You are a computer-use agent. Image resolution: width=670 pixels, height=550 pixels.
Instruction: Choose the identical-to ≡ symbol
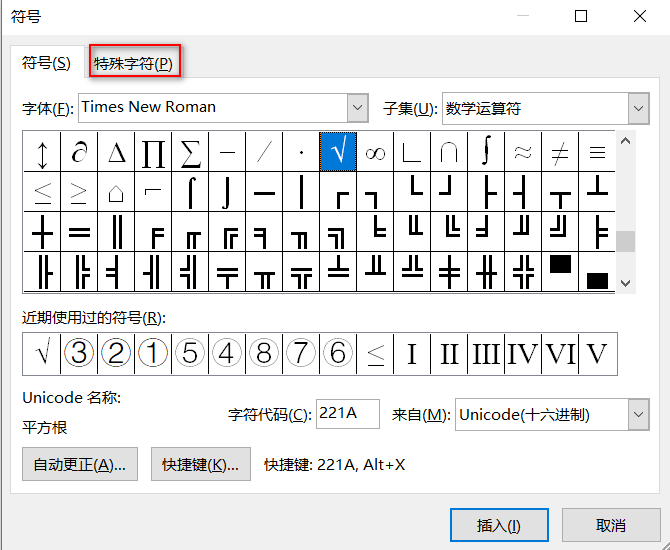[597, 152]
